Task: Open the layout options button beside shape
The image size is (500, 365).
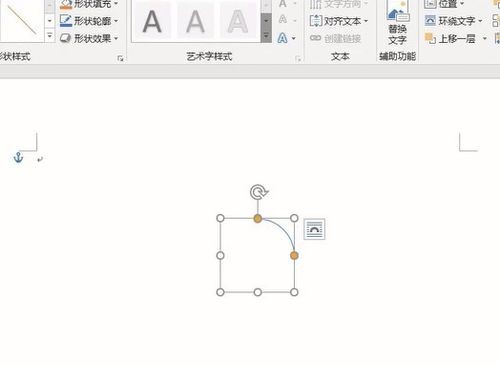Action: pos(314,229)
